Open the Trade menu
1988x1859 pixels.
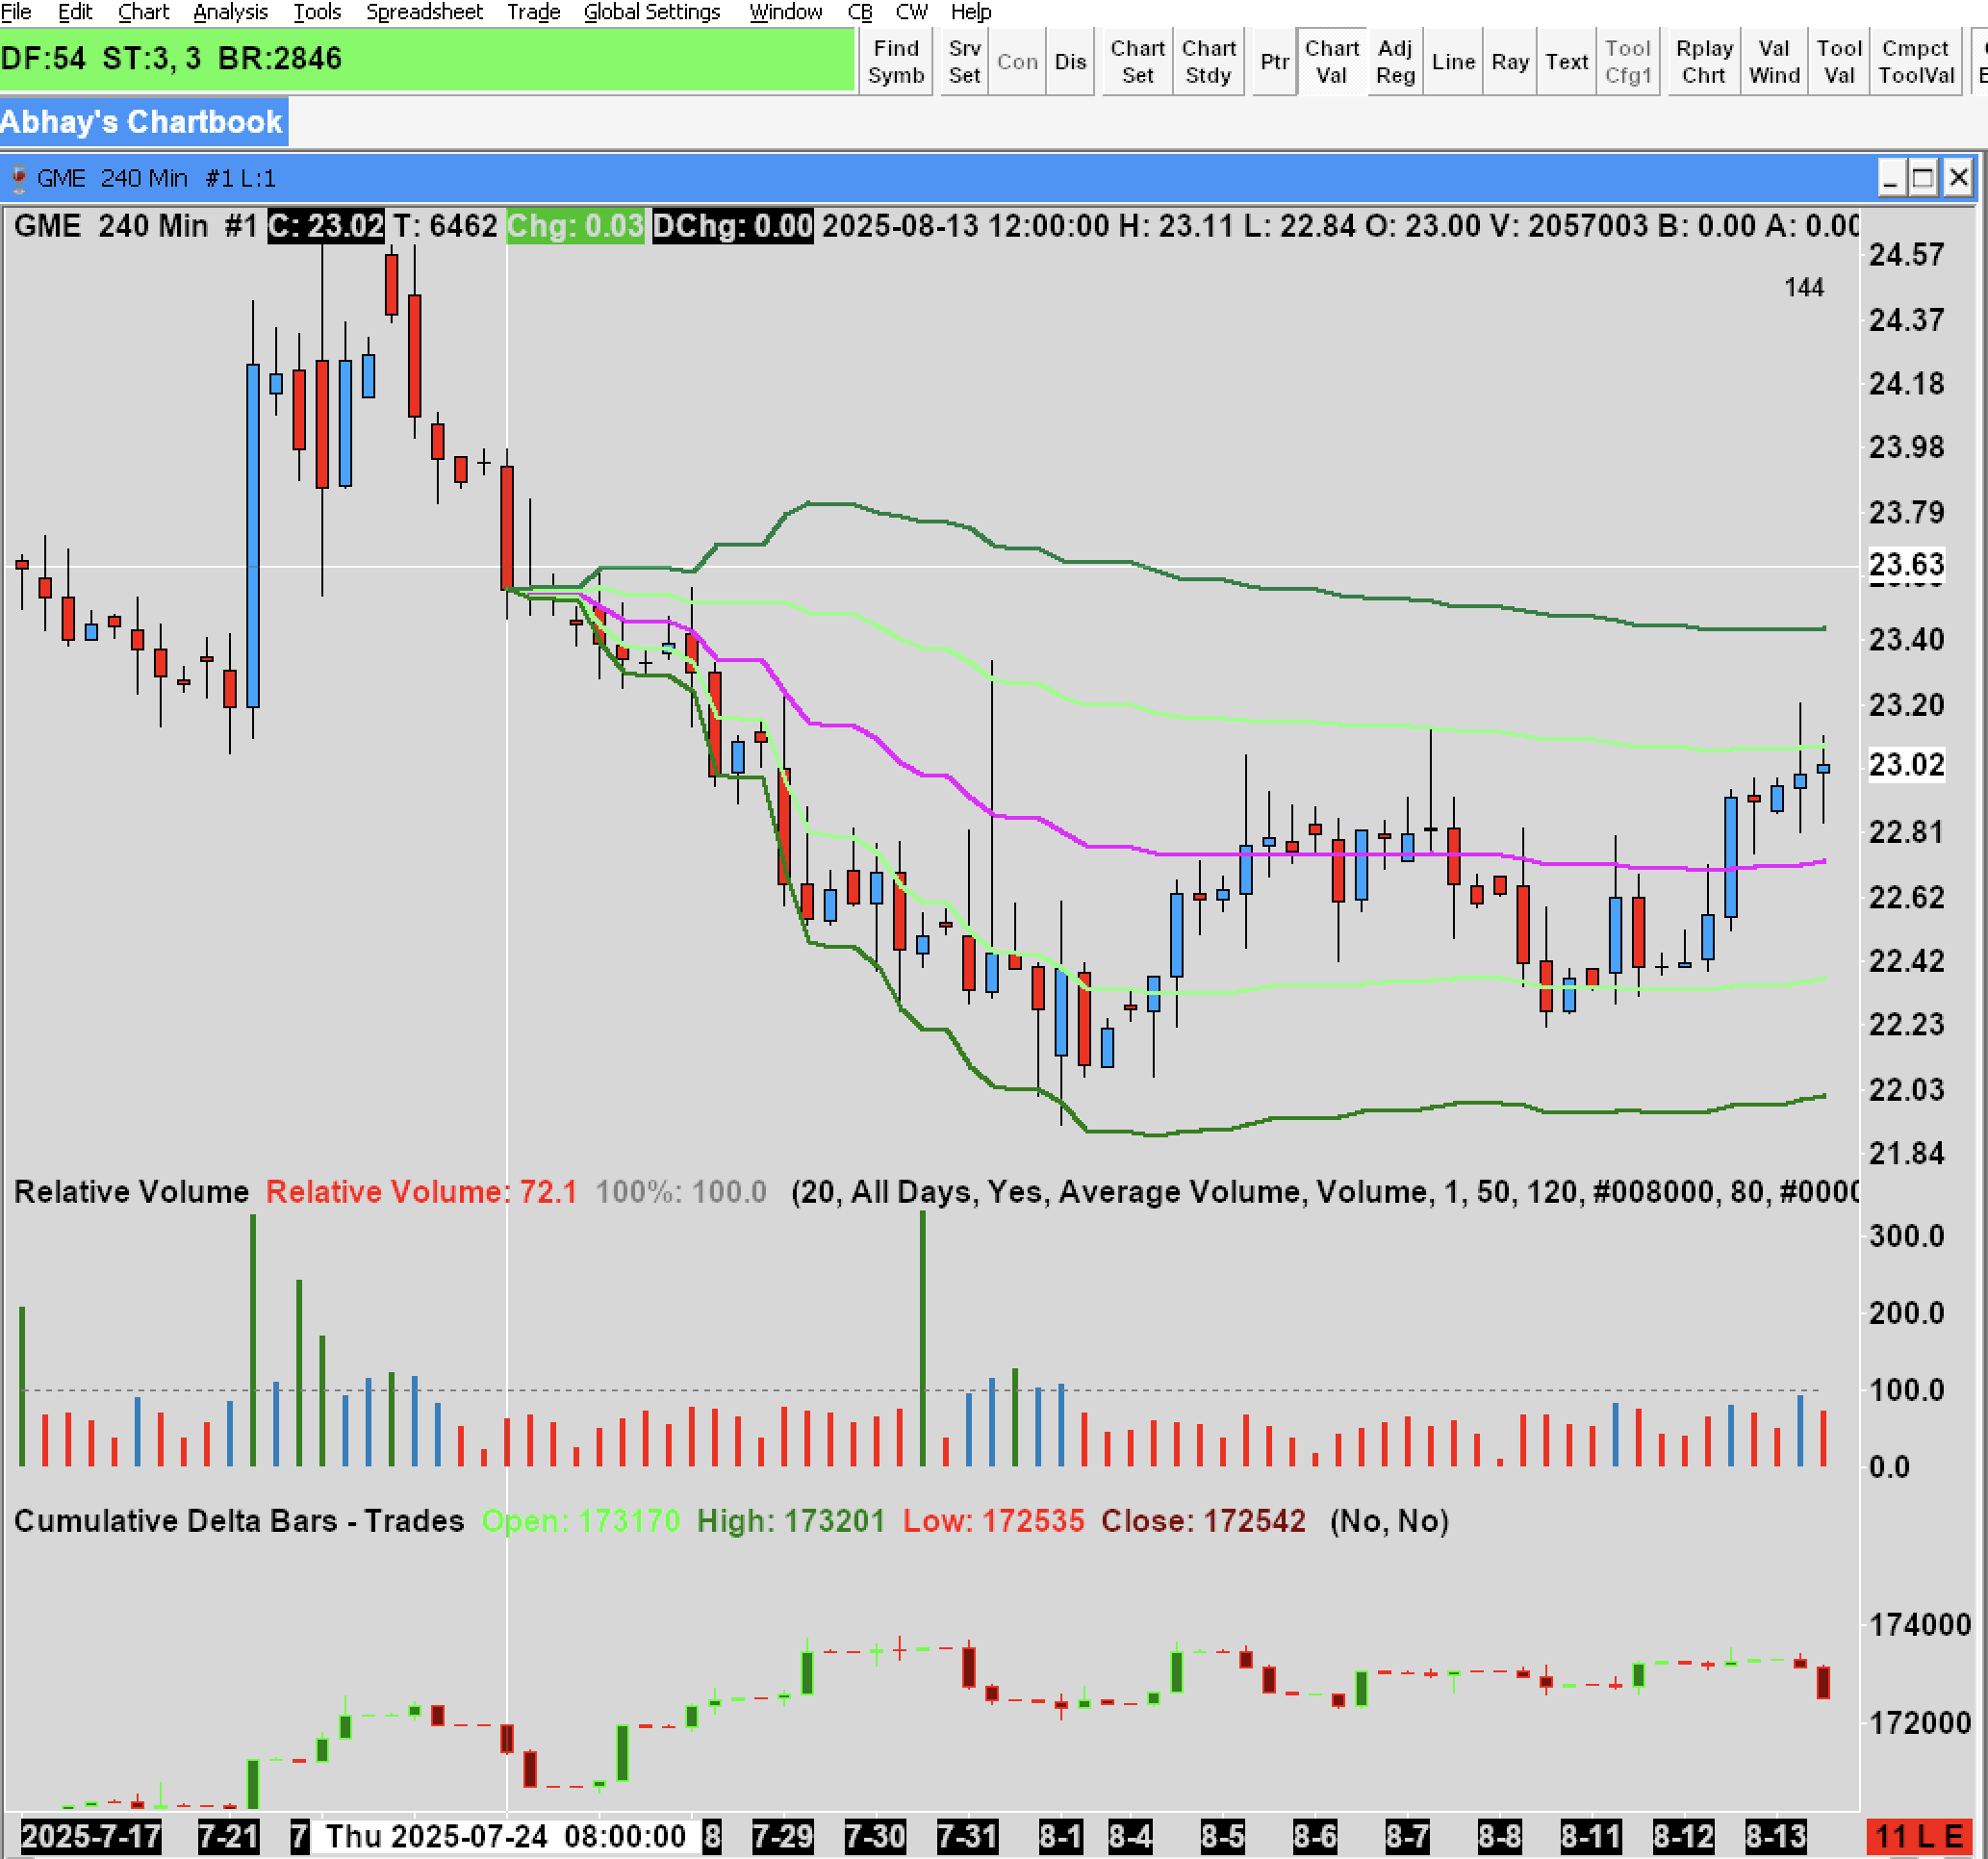[x=533, y=12]
